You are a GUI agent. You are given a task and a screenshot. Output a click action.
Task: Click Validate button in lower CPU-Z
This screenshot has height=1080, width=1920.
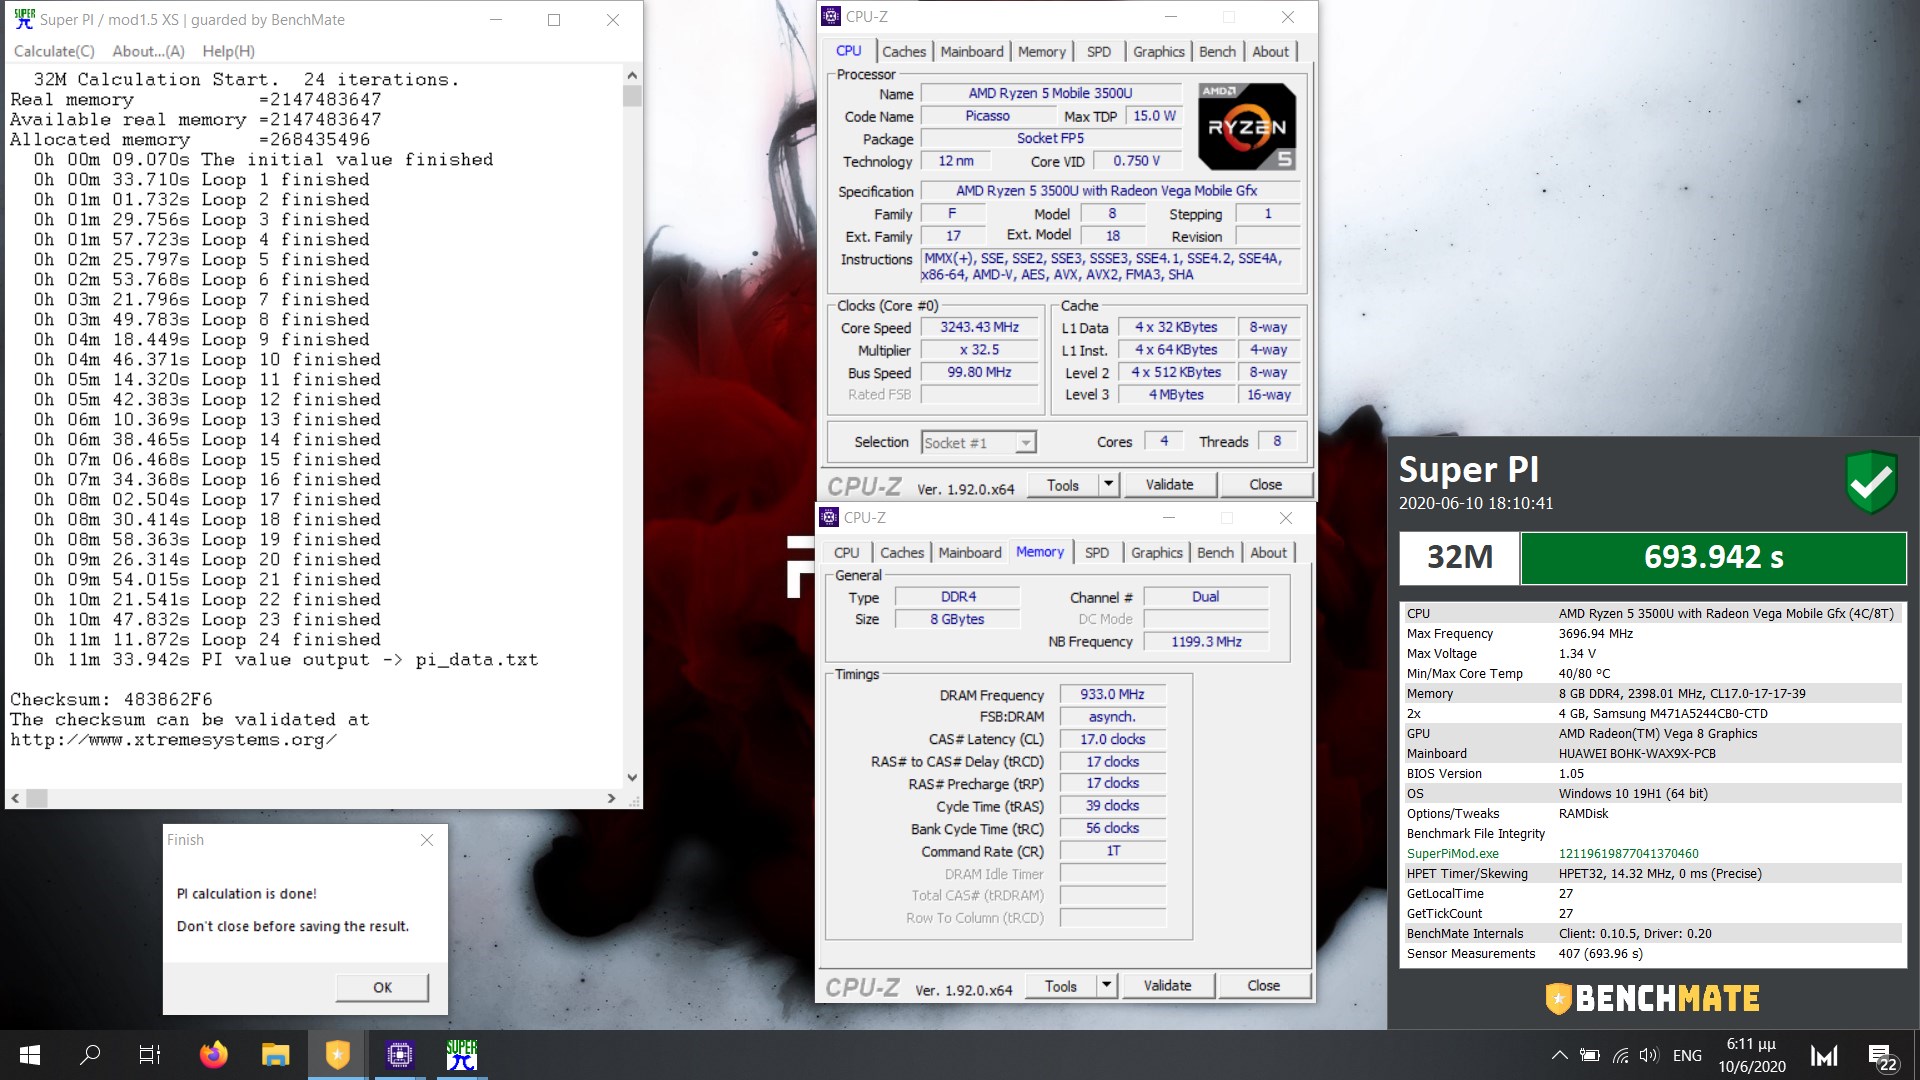[x=1167, y=985]
